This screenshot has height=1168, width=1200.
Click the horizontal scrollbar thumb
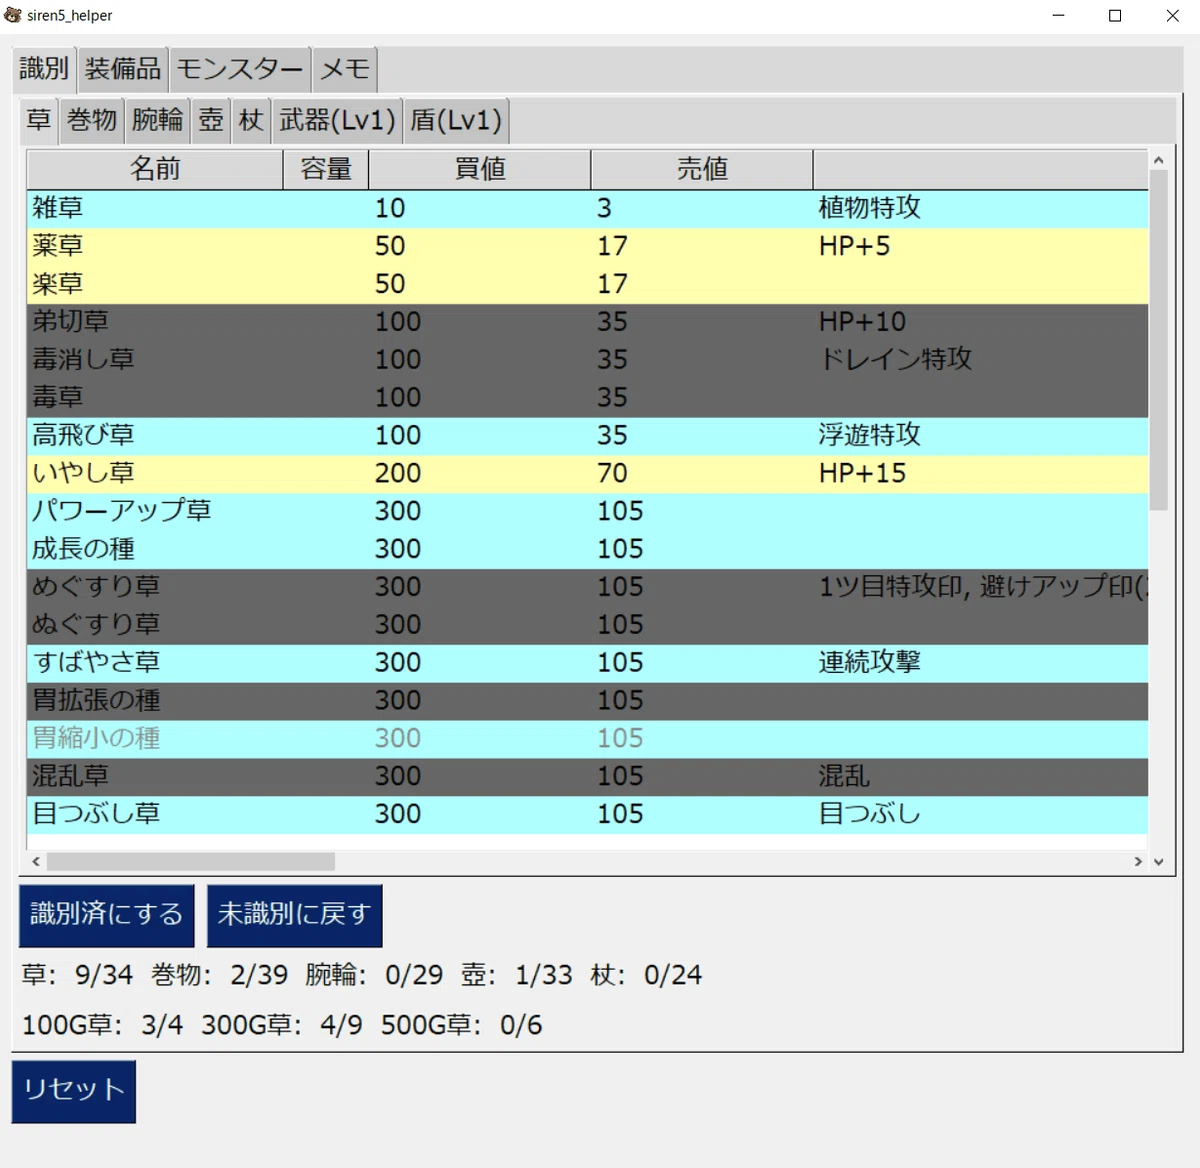191,861
